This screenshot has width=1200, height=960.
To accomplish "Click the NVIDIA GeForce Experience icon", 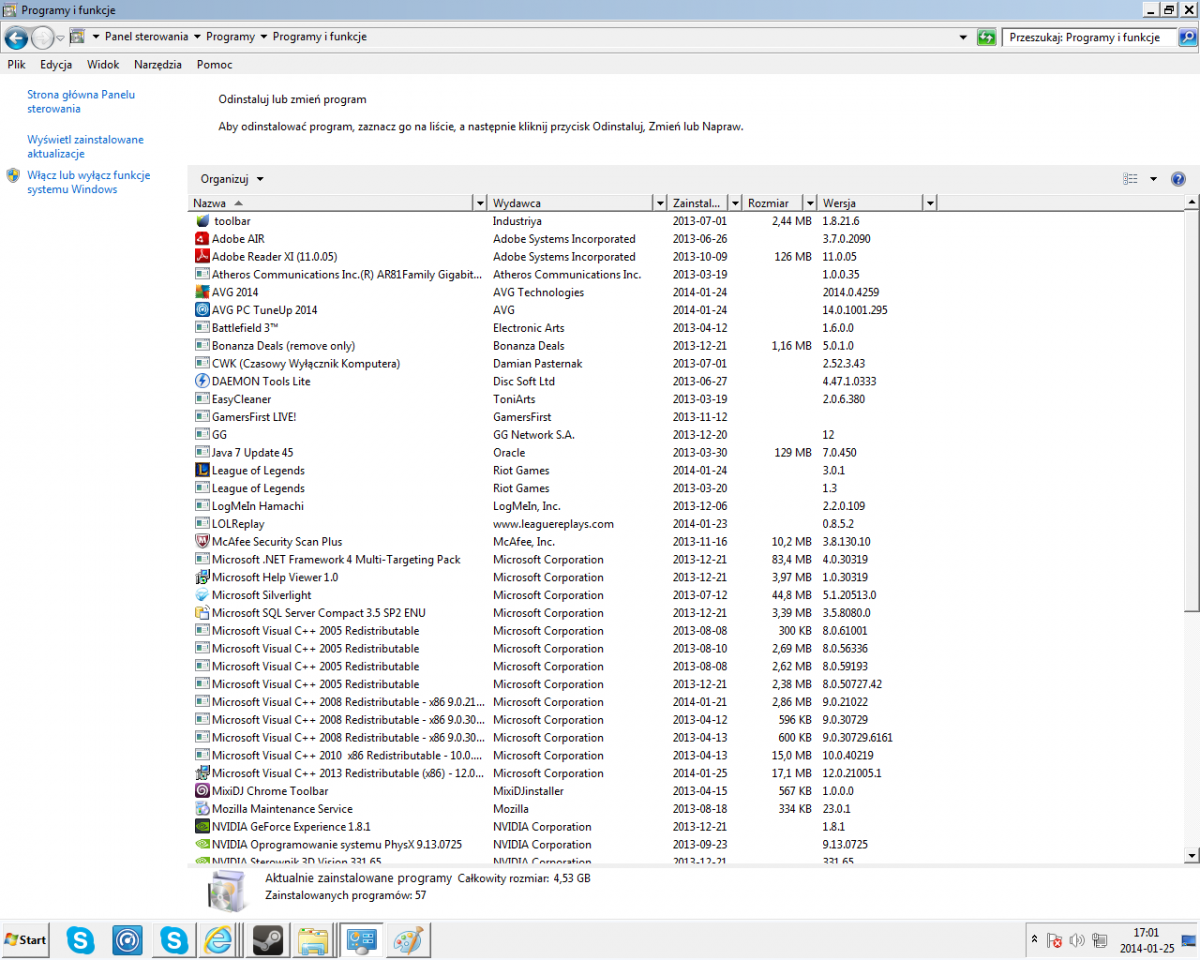I will tap(203, 827).
